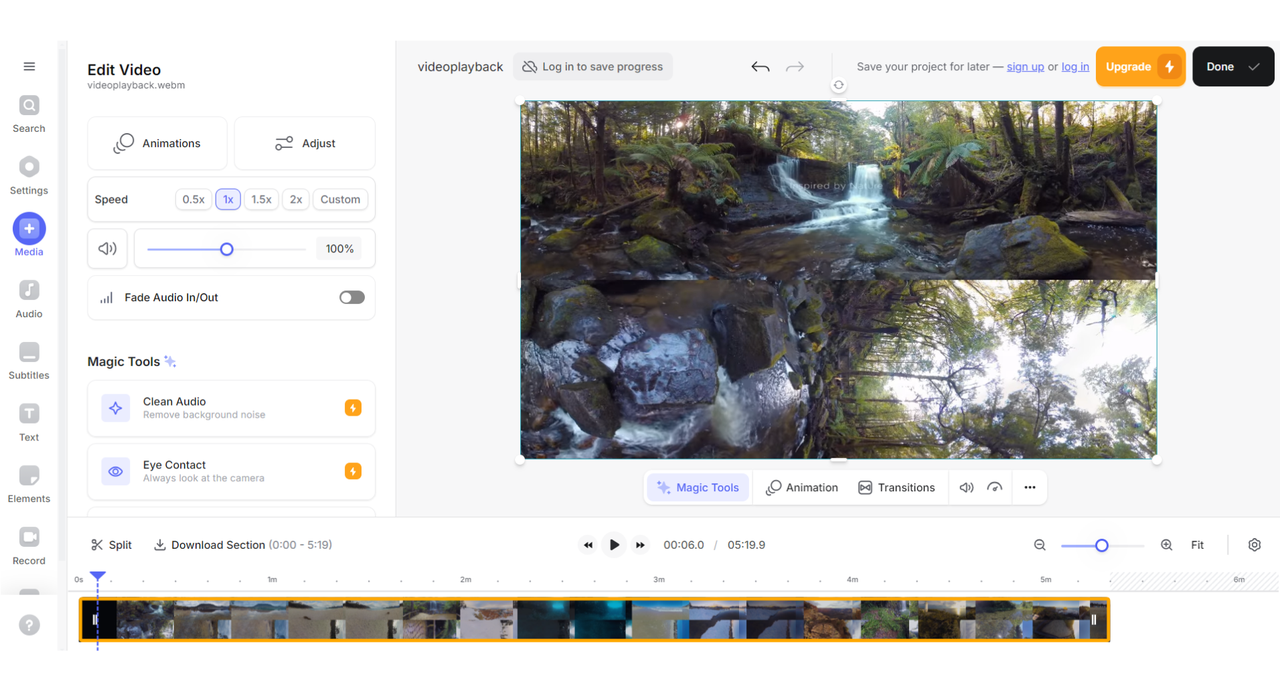1280x676 pixels.
Task: Click the 3m mark on the timeline ruler
Action: pos(658,579)
